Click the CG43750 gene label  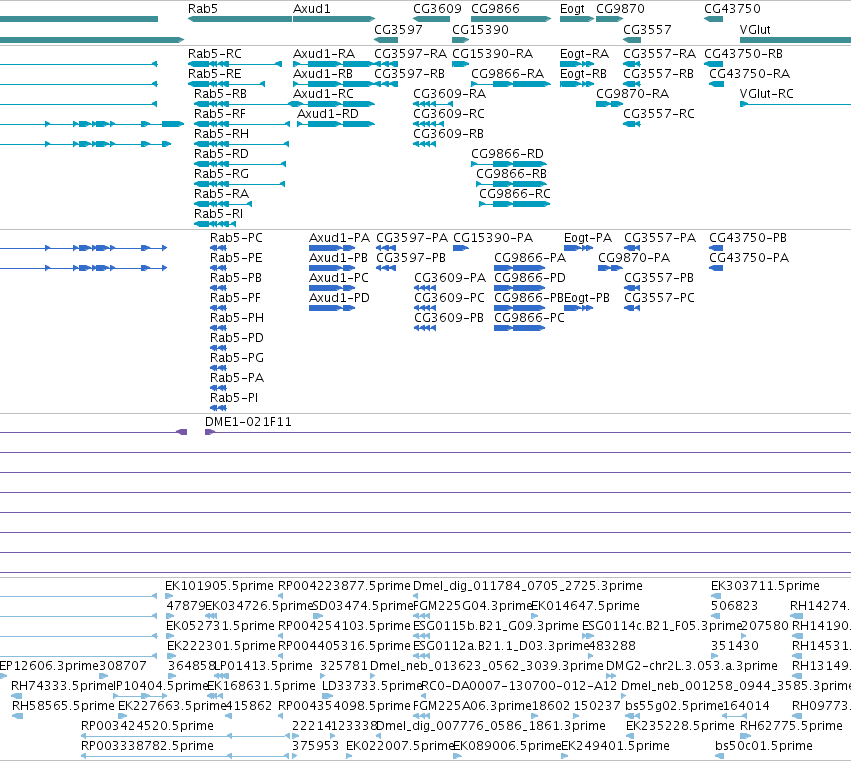point(732,9)
